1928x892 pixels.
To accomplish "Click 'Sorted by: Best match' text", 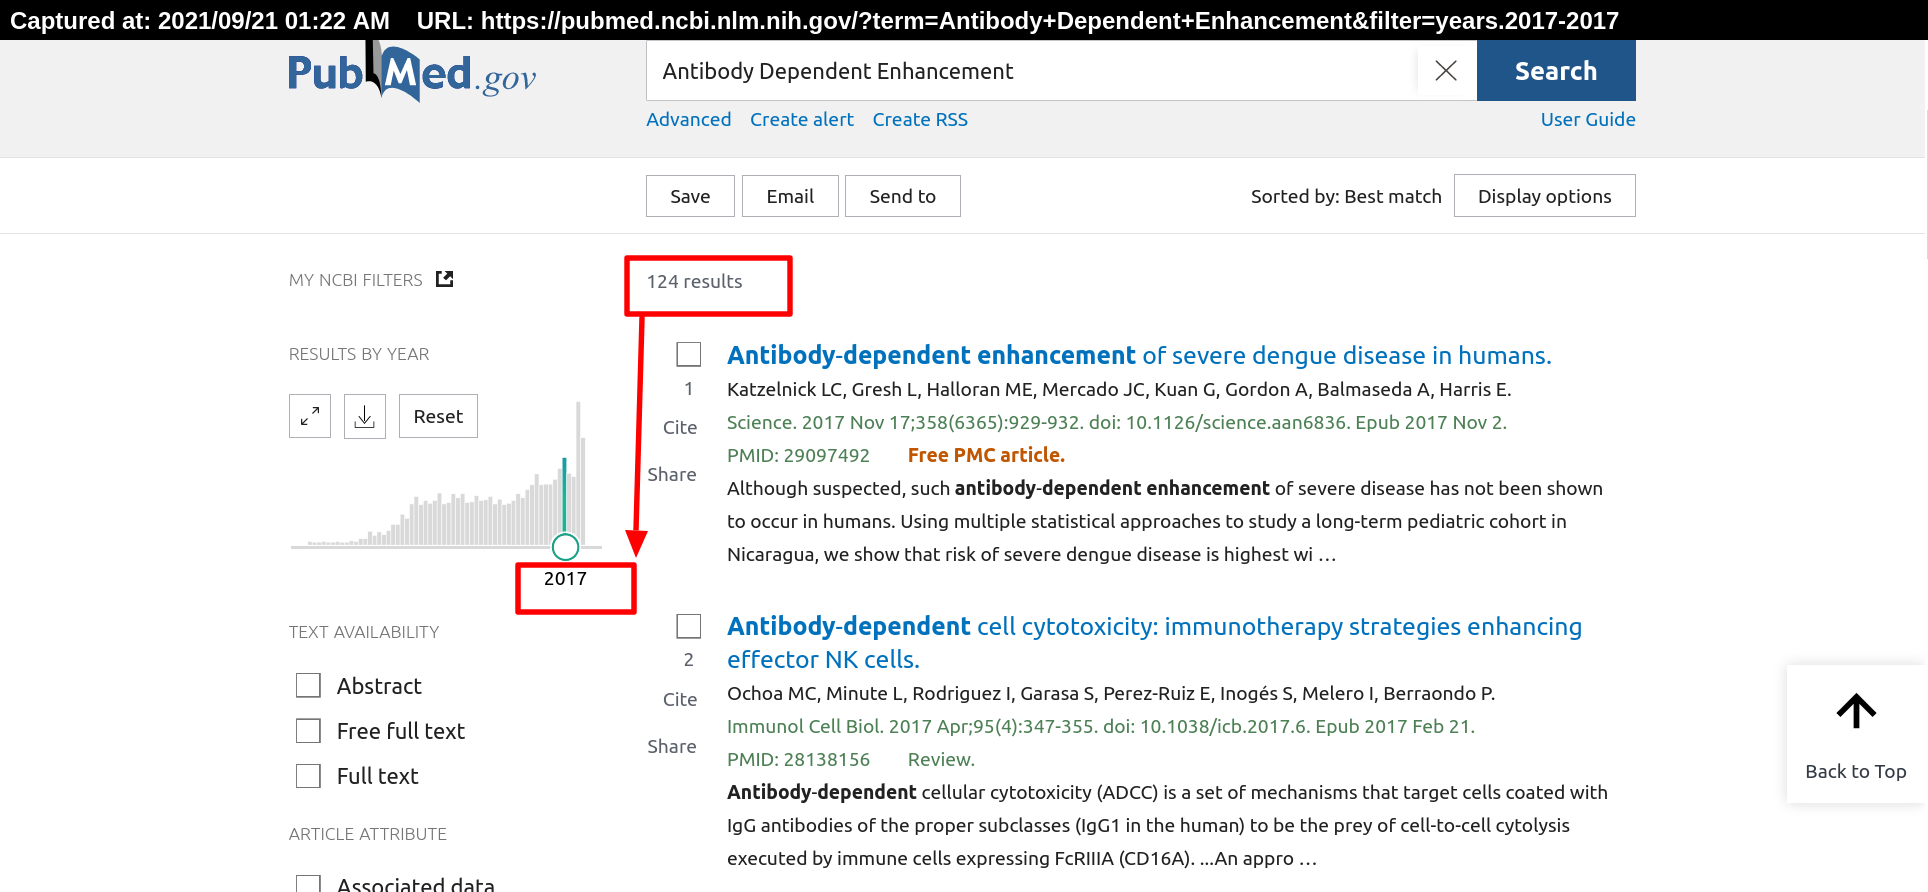I will [x=1346, y=196].
